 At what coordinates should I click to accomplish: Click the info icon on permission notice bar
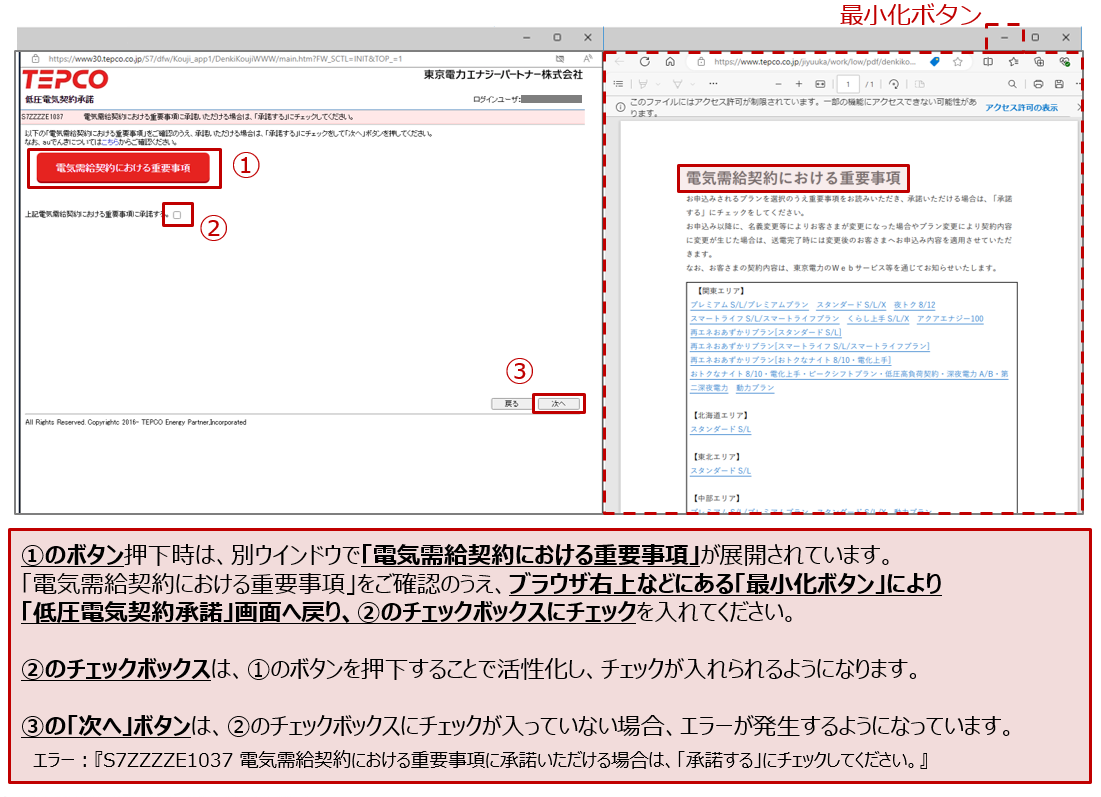620,107
